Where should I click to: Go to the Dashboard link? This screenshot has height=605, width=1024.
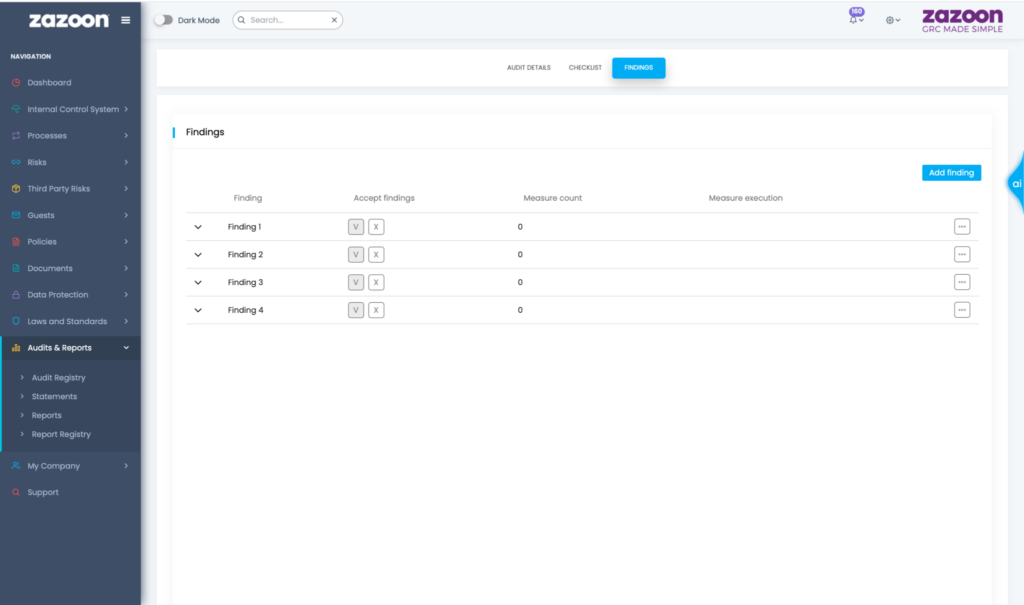[x=50, y=82]
